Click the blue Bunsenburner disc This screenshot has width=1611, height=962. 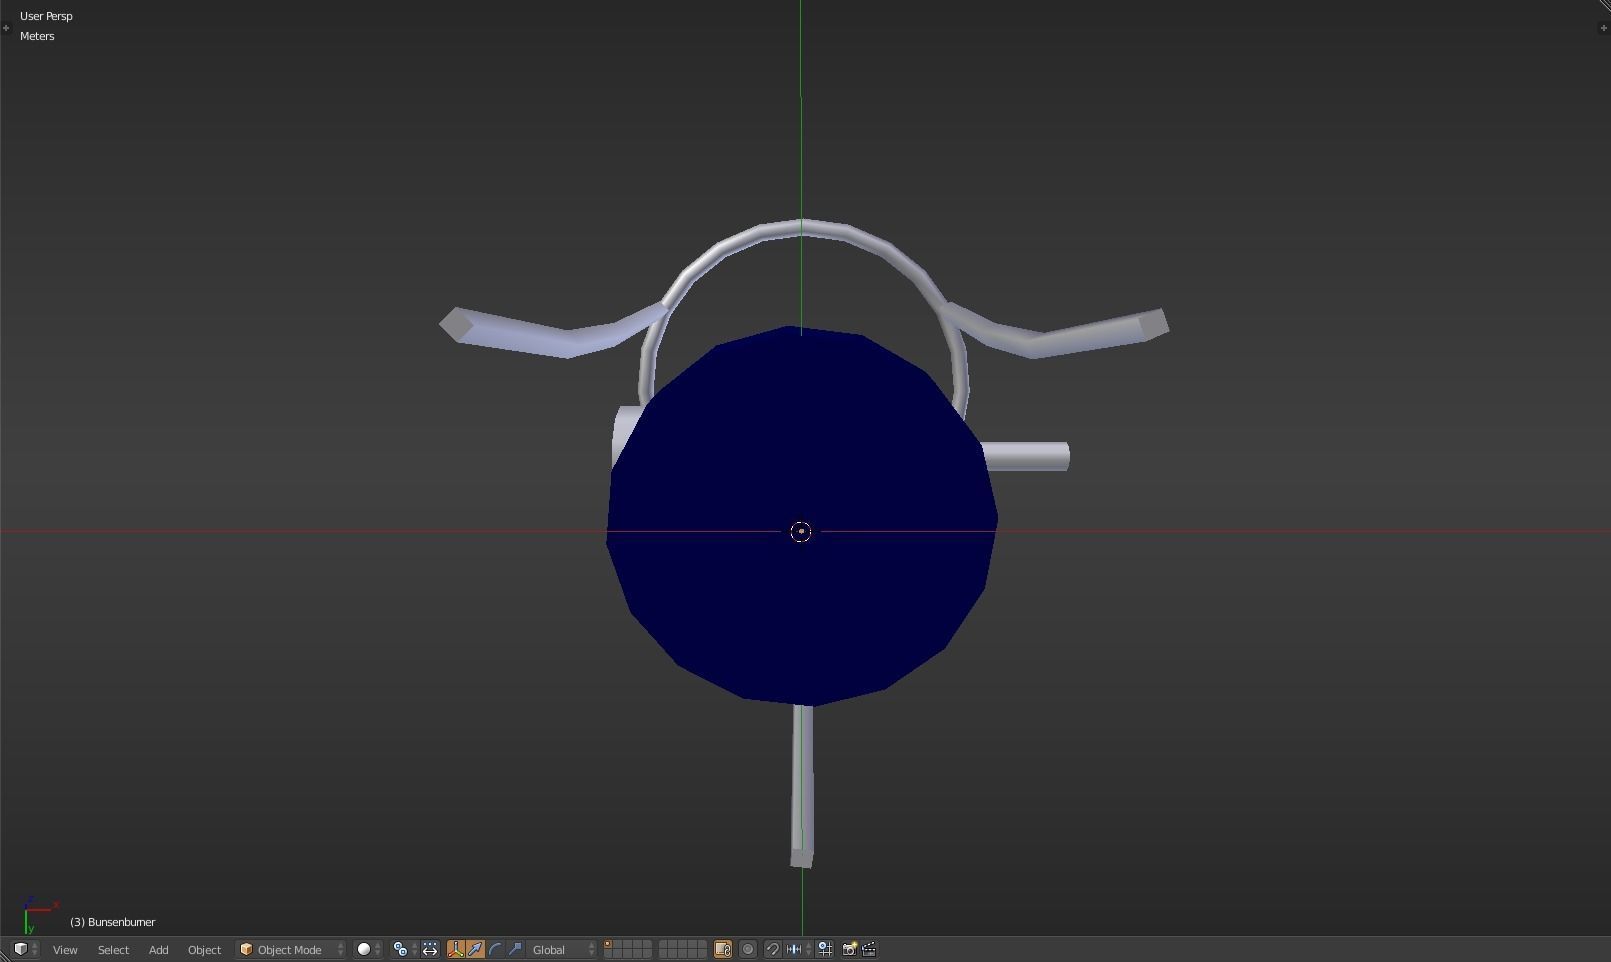click(x=802, y=515)
